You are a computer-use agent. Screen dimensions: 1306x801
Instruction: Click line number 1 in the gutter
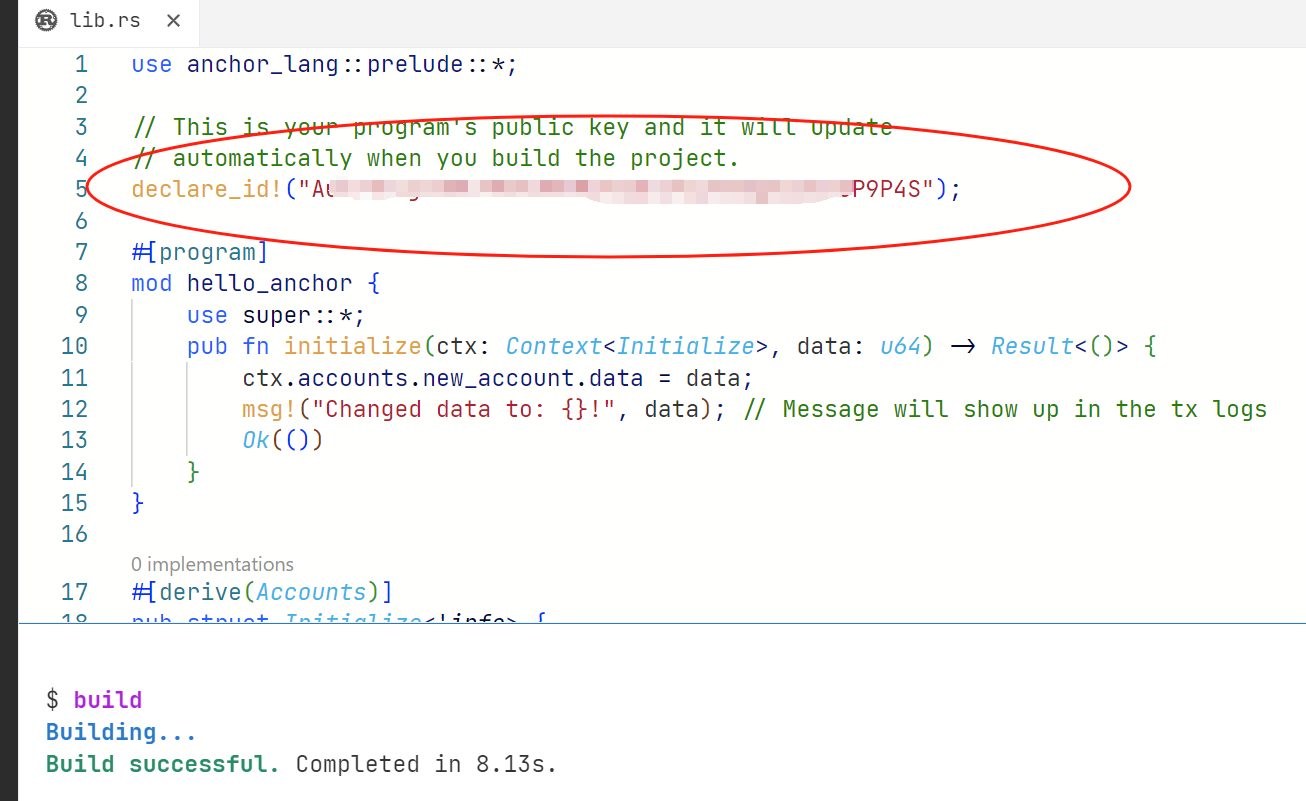[x=81, y=65]
